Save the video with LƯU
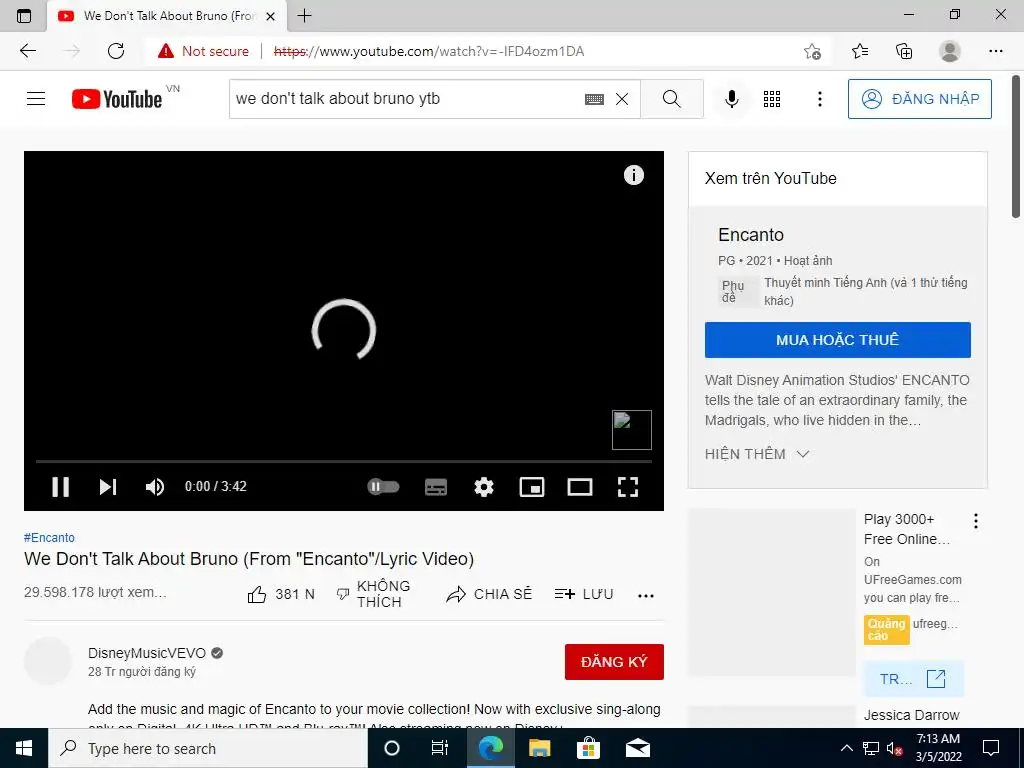Screen dimensions: 1024x768 coord(584,594)
